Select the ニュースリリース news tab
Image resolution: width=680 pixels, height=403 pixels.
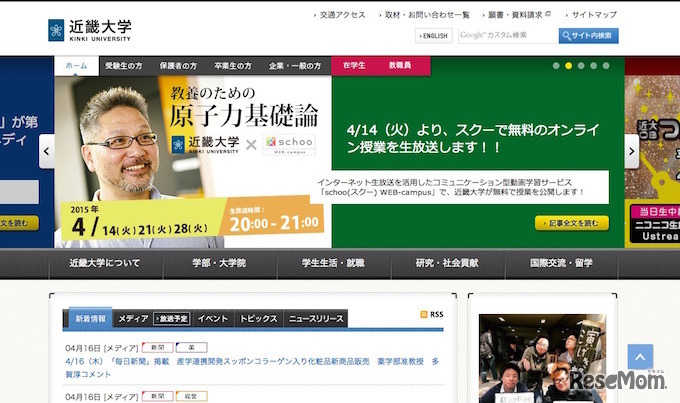316,319
